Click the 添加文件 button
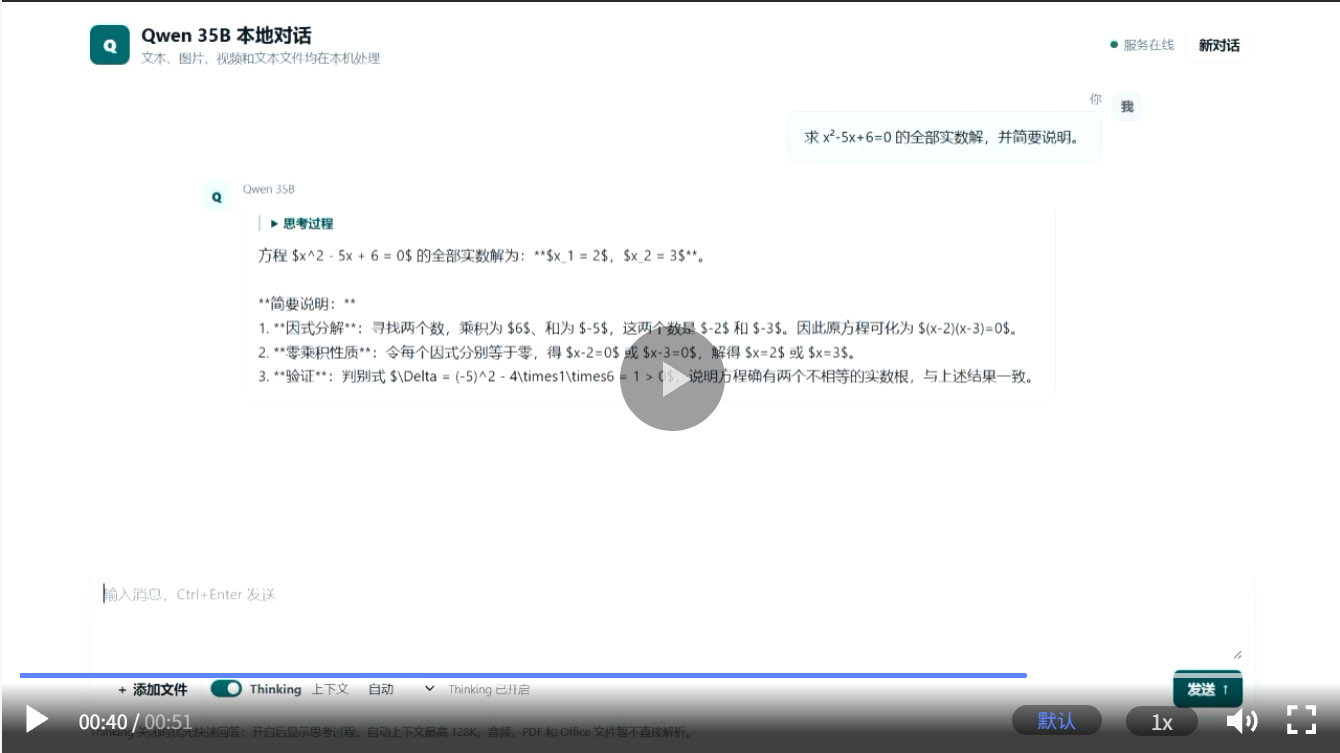 point(152,689)
